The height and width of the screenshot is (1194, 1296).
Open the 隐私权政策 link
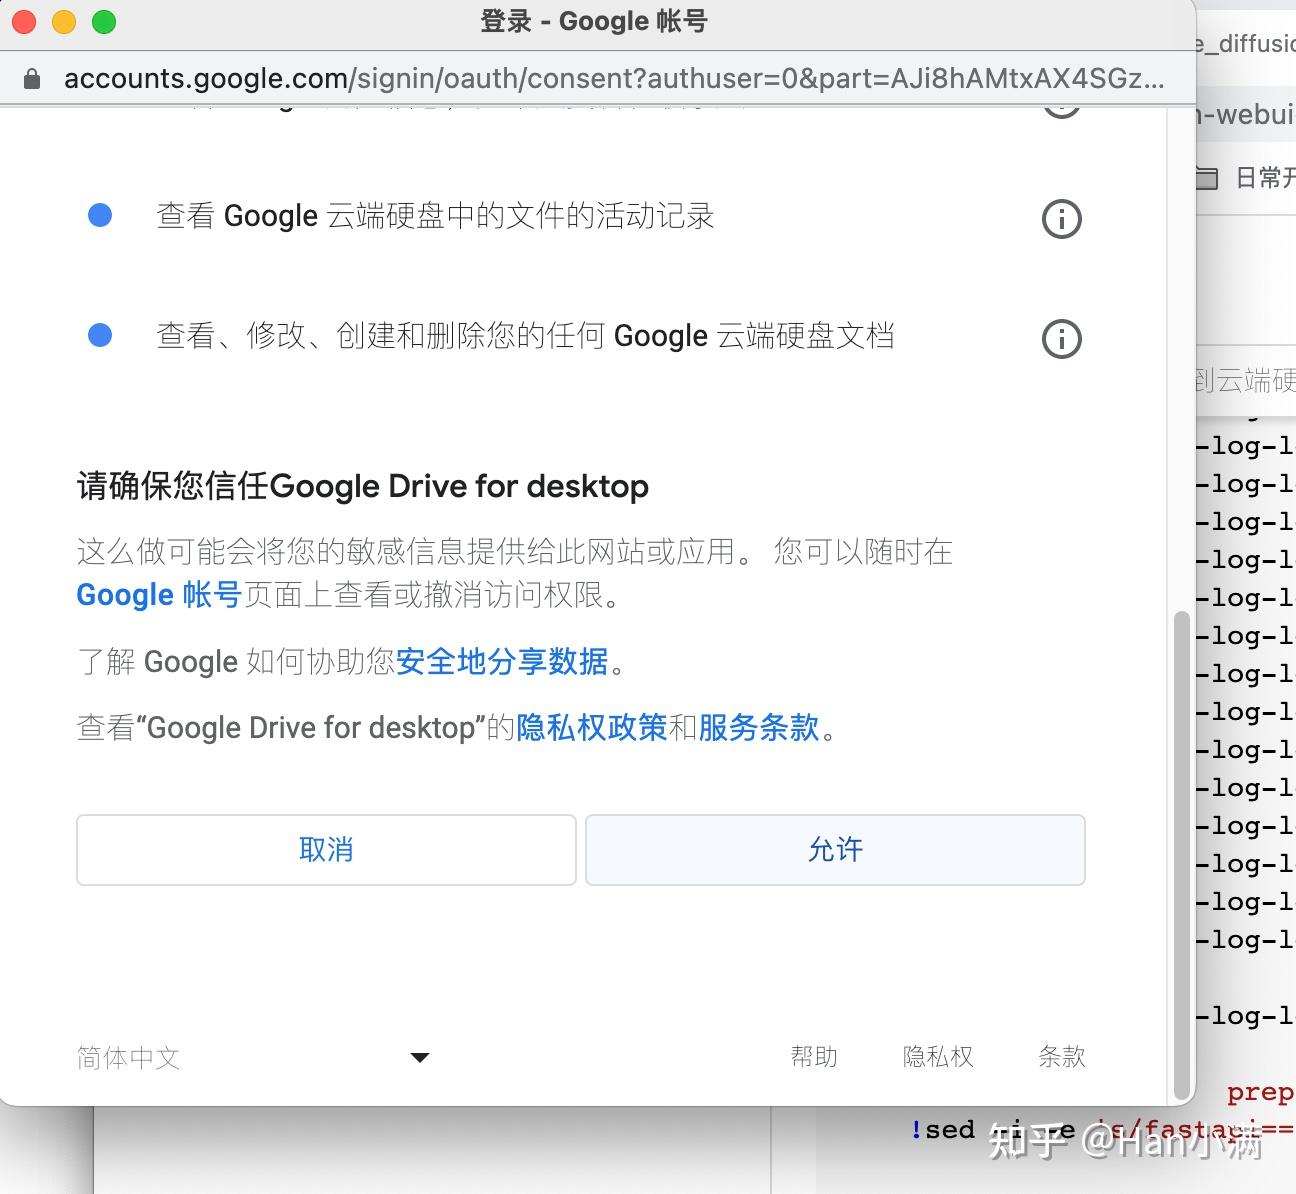pos(591,727)
